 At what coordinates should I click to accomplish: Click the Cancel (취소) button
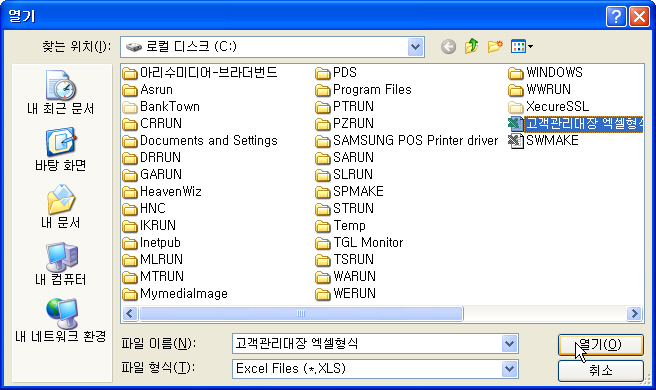click(x=601, y=370)
